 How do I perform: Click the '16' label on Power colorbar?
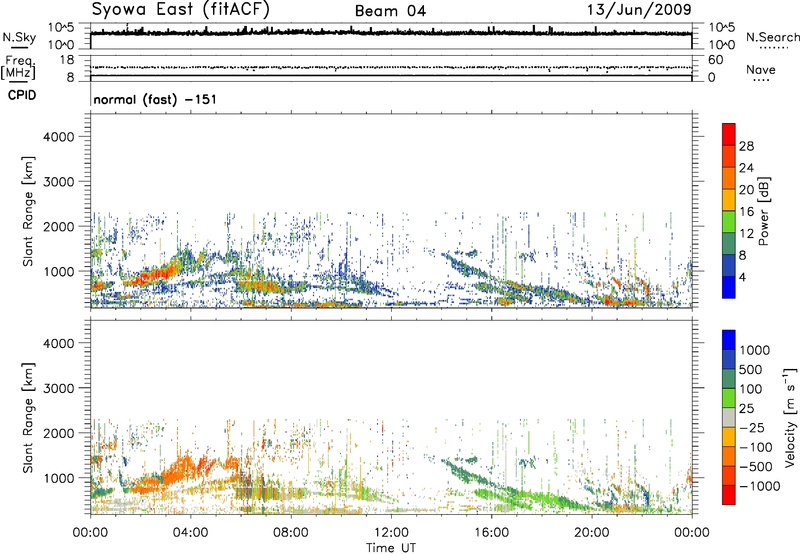746,212
